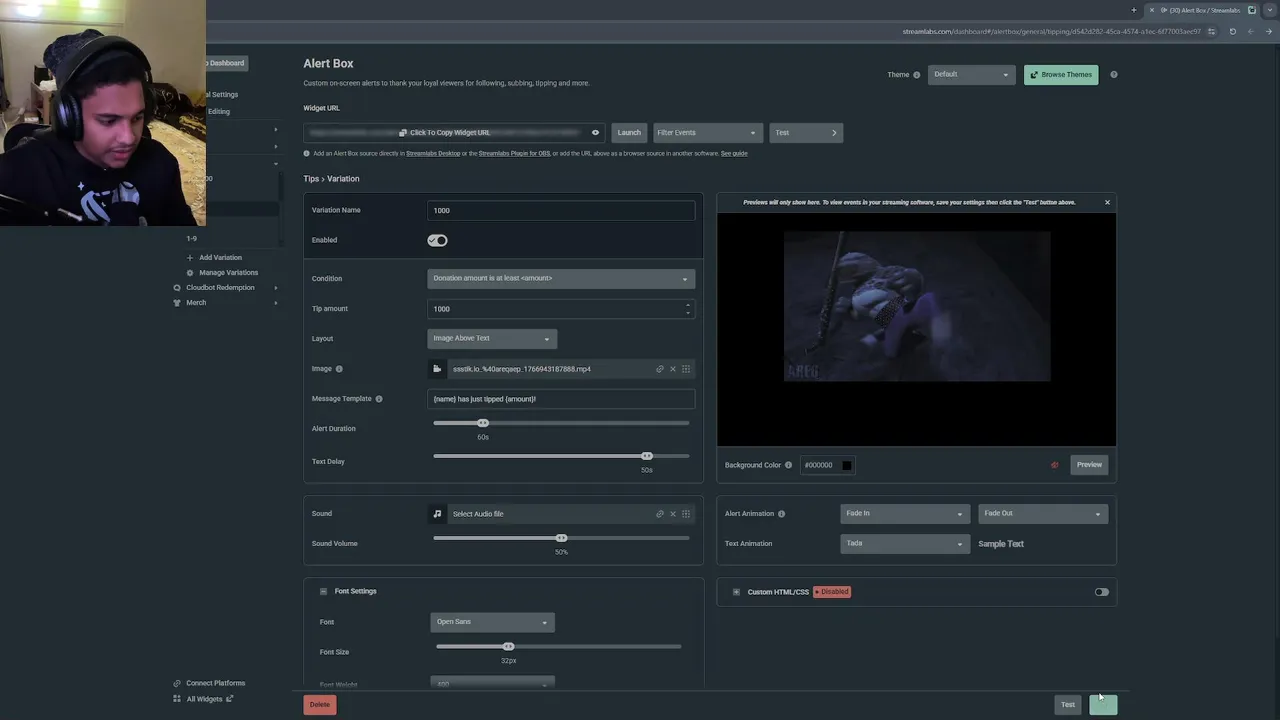The width and height of the screenshot is (1280, 720).
Task: Click the browser forward arrow
Action: click(1269, 31)
